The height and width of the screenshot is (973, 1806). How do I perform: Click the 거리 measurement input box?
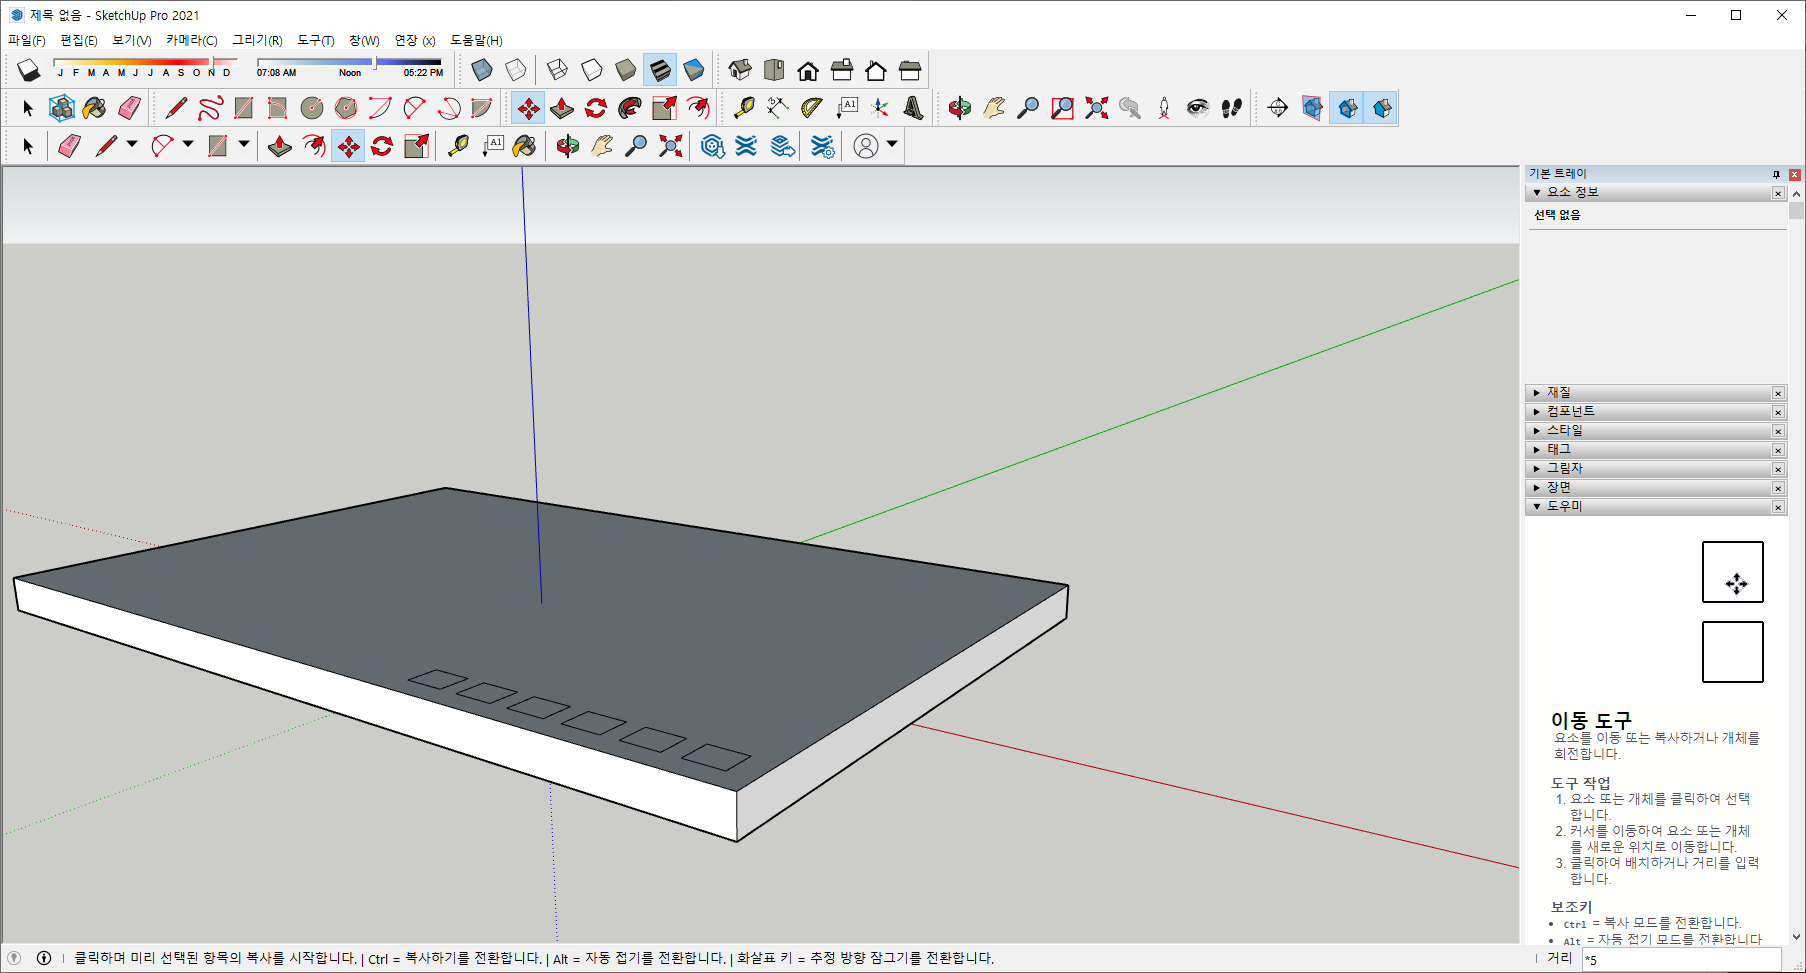(1681, 959)
